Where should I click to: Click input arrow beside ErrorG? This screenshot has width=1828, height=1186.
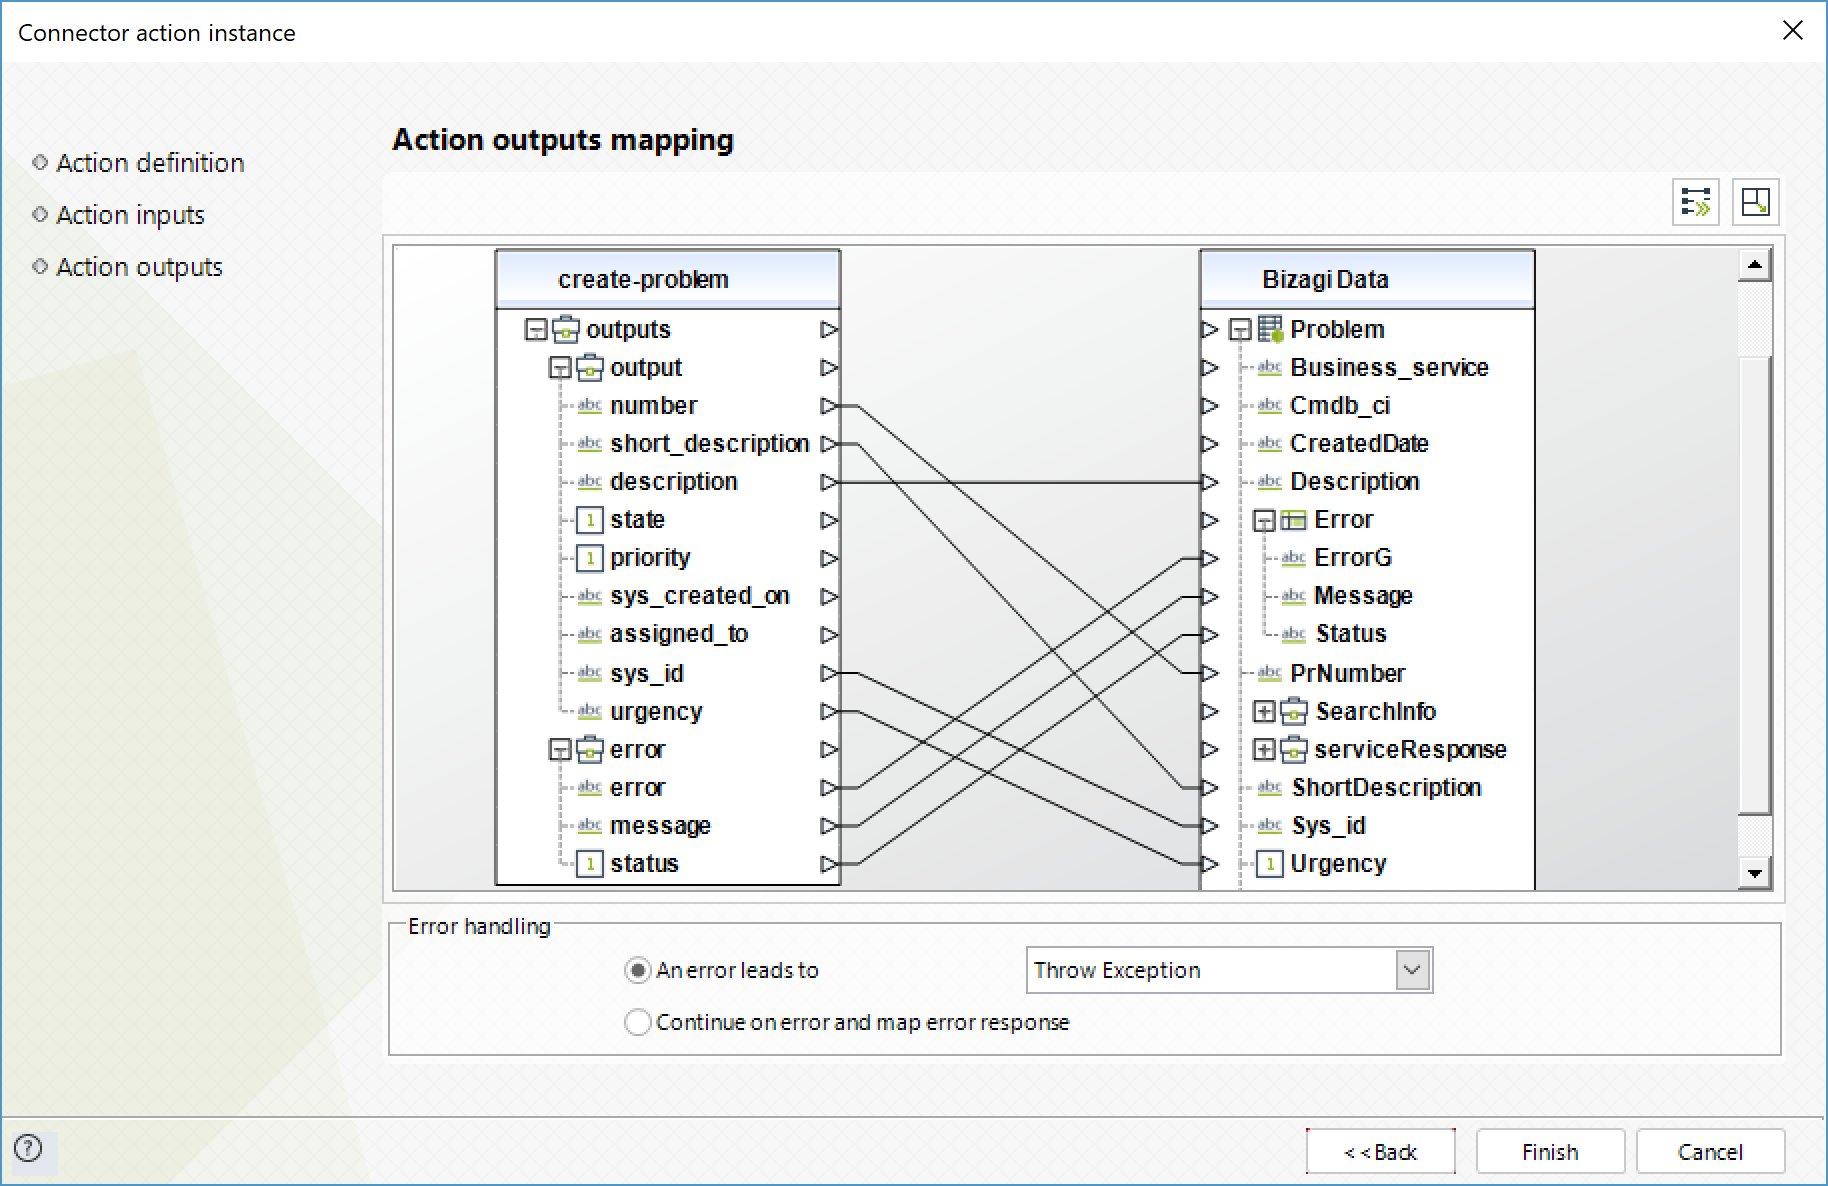1210,558
